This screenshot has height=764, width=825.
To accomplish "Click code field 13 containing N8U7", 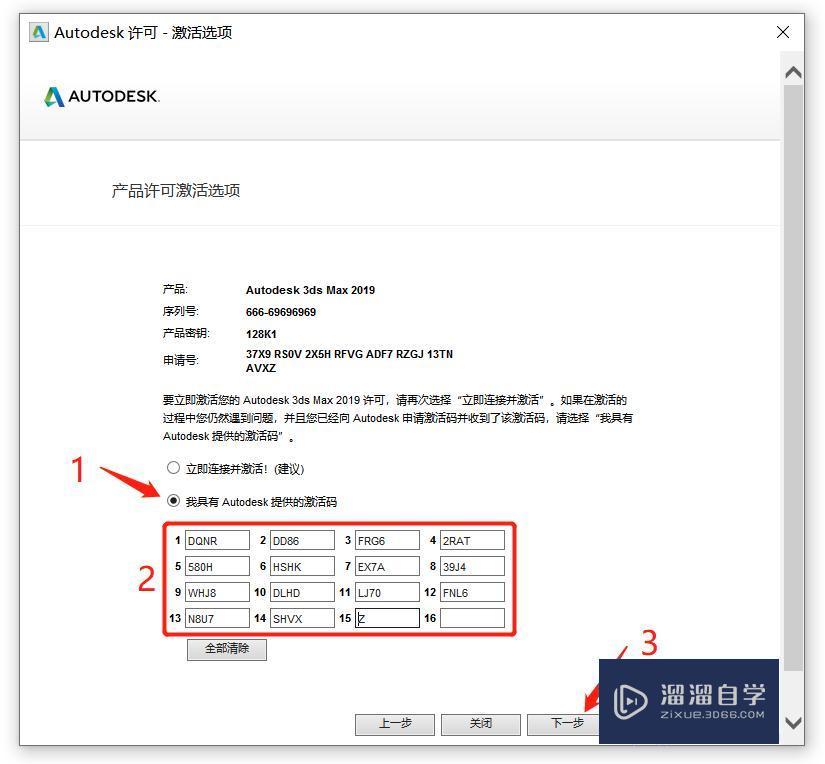I will [x=218, y=618].
